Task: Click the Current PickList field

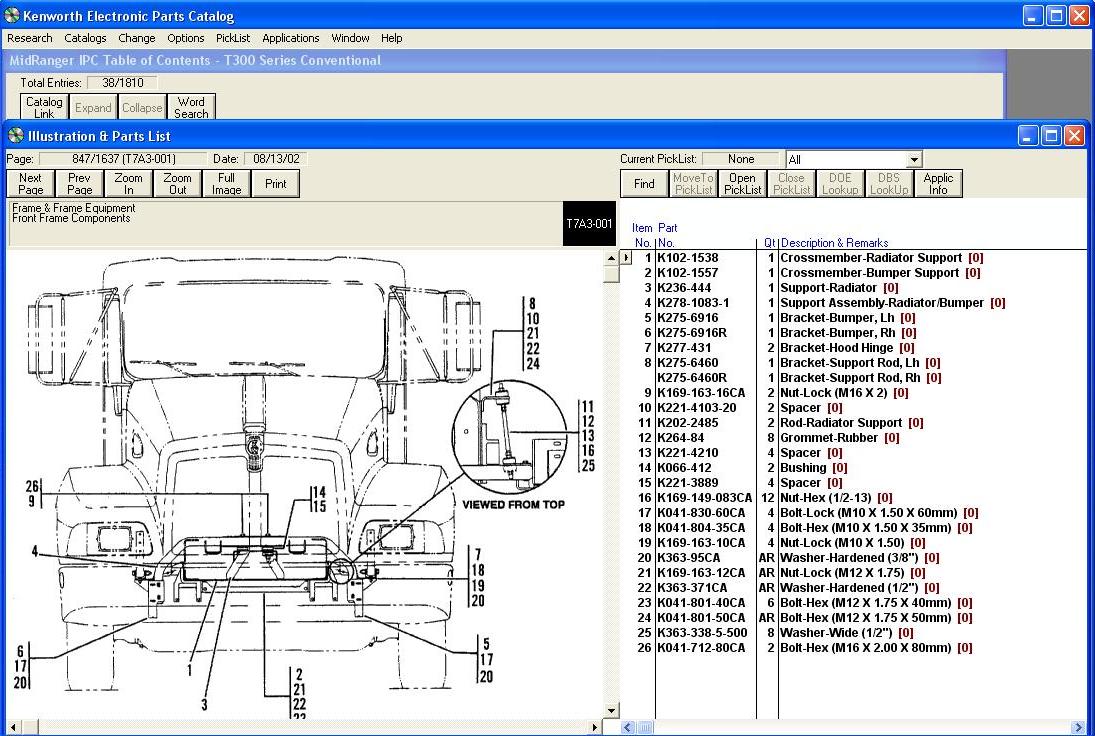Action: (741, 158)
